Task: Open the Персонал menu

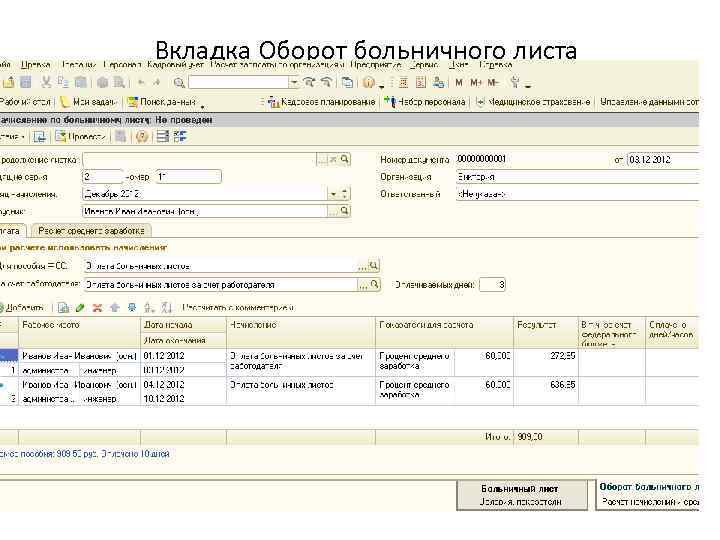Action: [x=122, y=65]
